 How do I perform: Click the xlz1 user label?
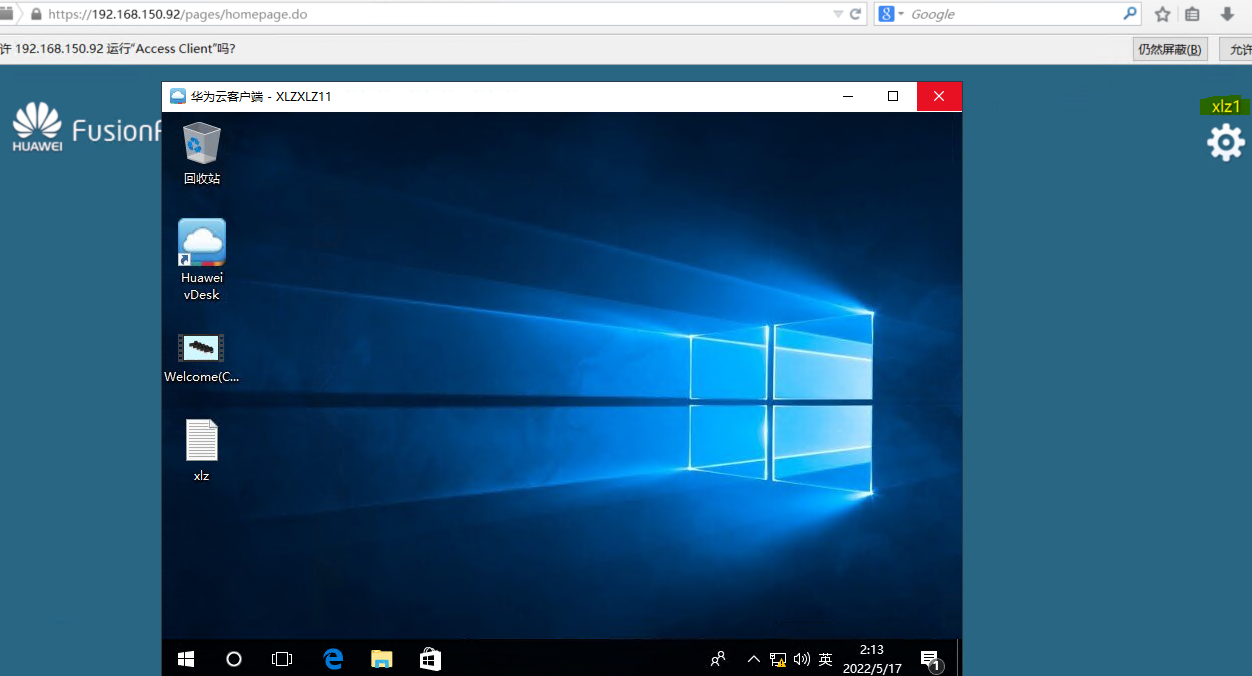[1225, 106]
